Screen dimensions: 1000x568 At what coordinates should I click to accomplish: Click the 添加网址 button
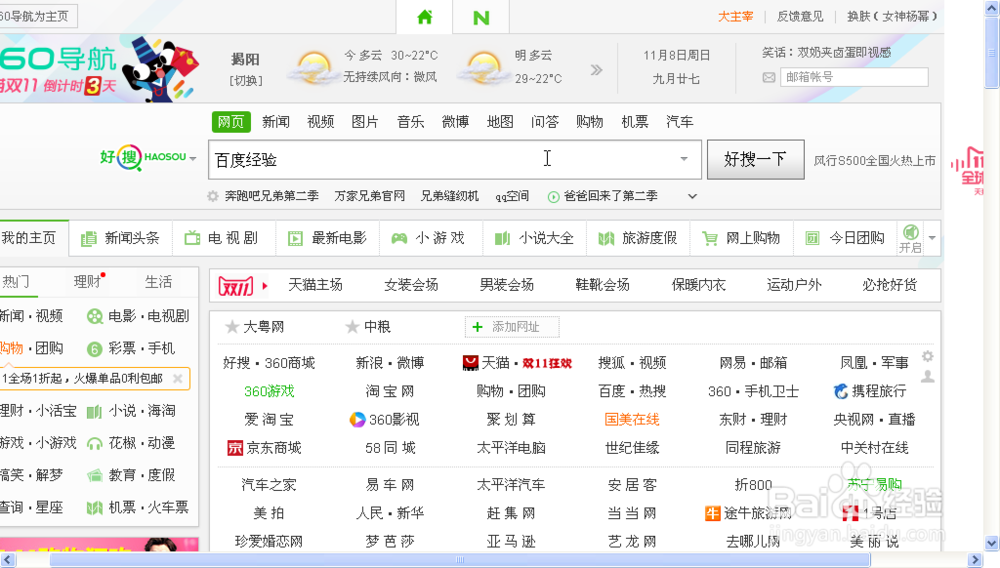coord(512,327)
